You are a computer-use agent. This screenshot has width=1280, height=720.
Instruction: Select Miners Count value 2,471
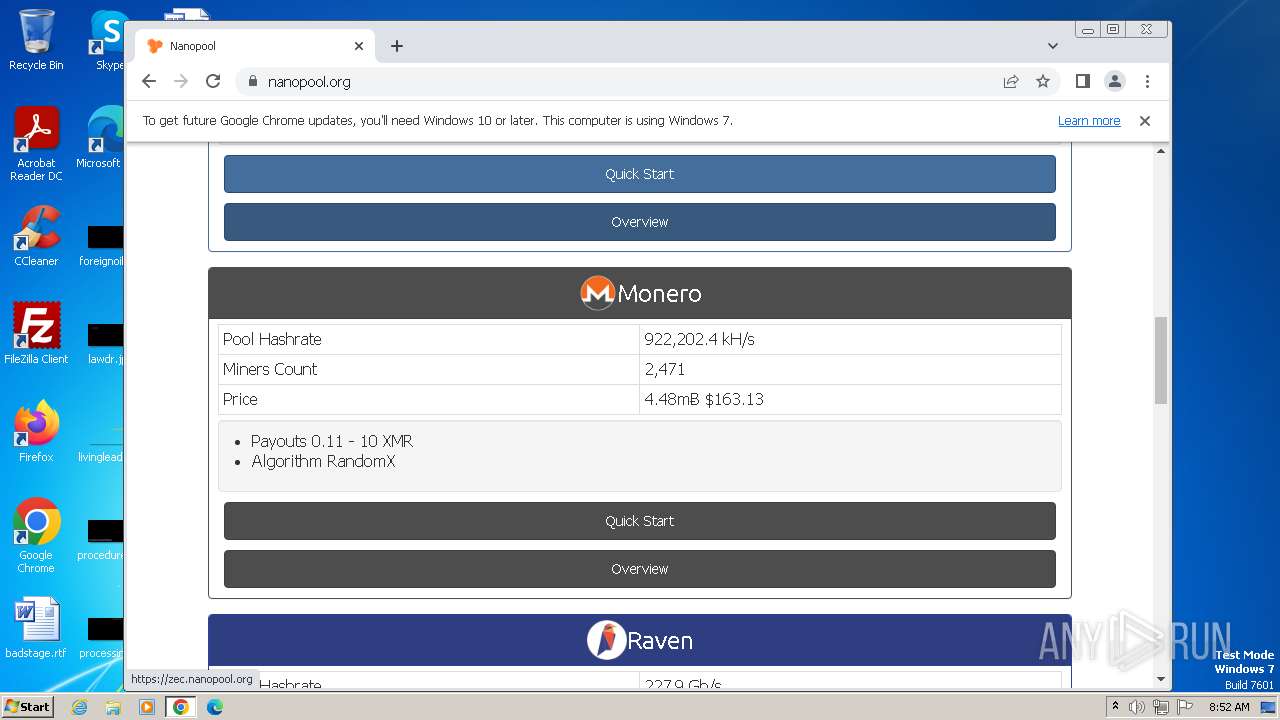665,369
